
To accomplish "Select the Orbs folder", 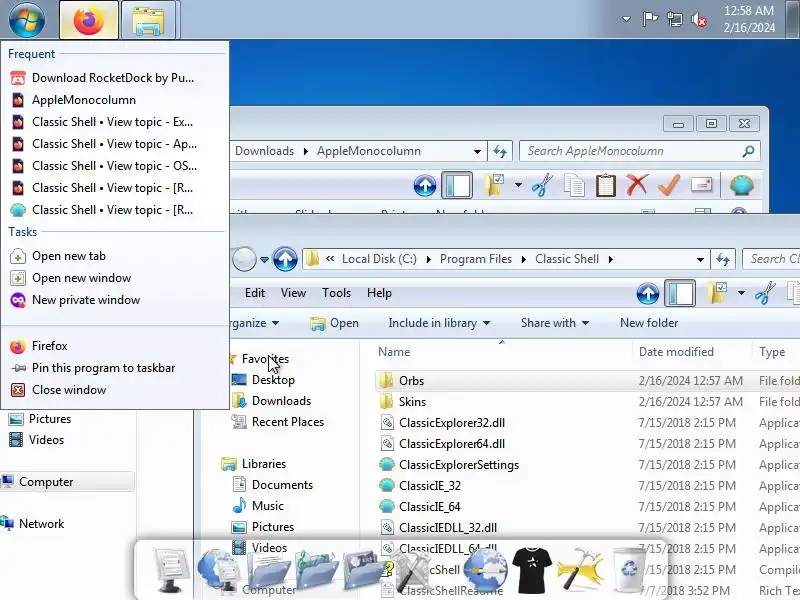I will pos(411,381).
